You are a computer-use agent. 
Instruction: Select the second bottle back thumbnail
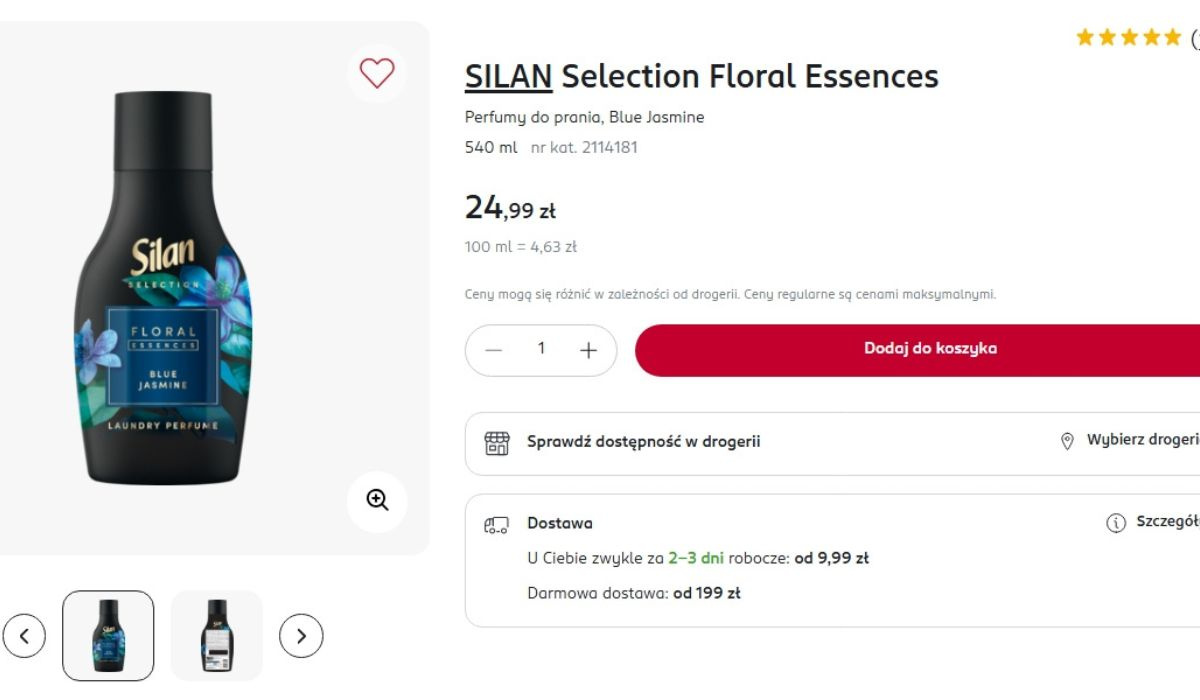(216, 636)
